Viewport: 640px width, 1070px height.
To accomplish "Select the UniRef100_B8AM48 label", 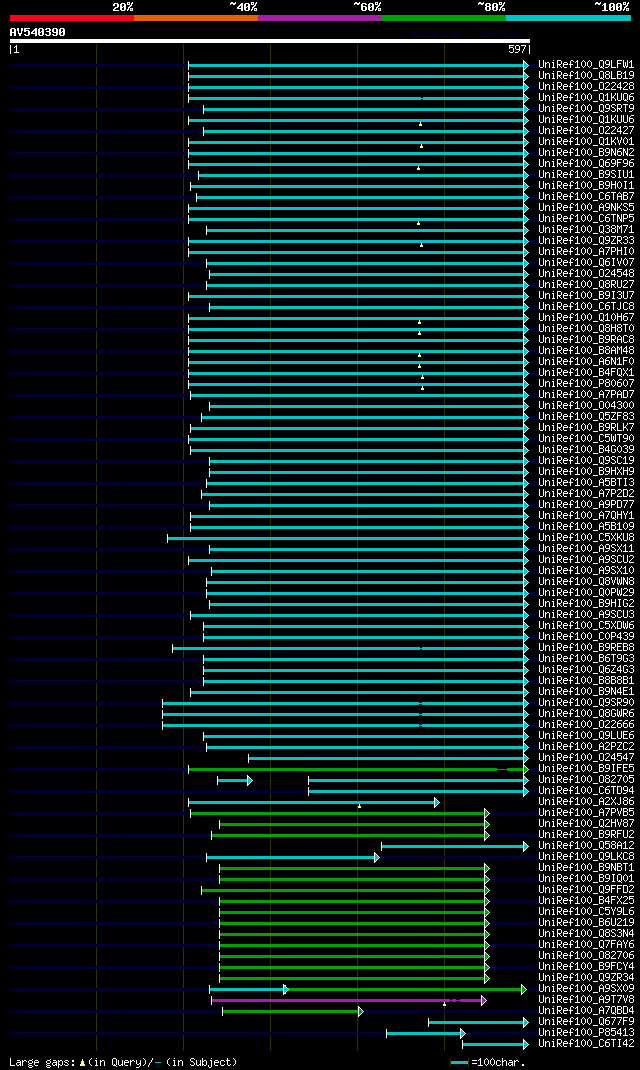I will (x=586, y=351).
